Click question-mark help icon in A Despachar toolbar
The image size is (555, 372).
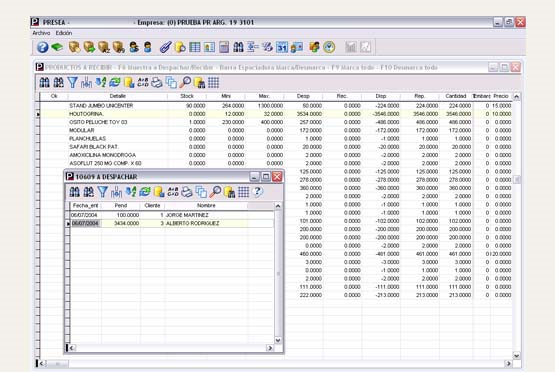click(258, 192)
